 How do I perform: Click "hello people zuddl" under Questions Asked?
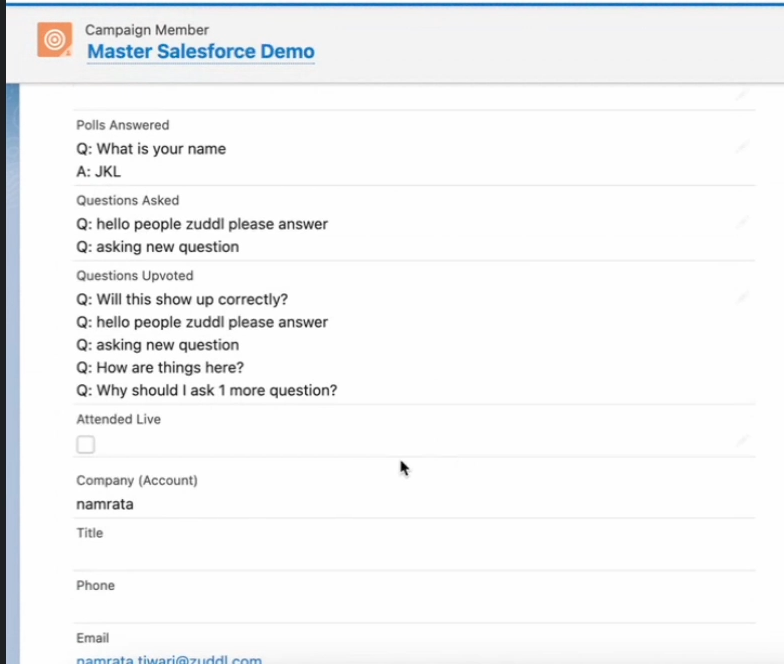click(x=202, y=224)
